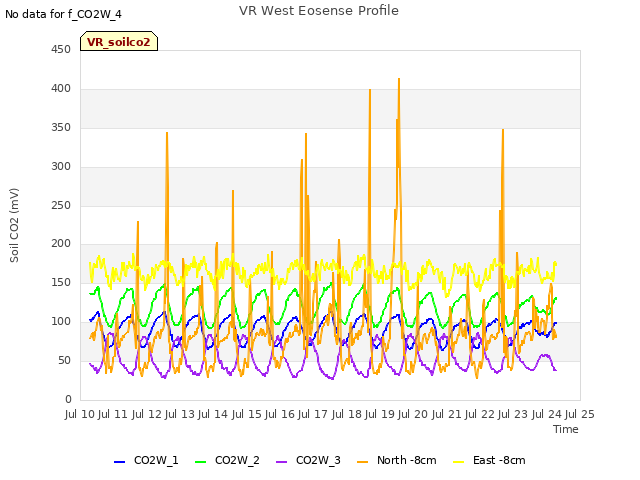Image resolution: width=640 pixels, height=480 pixels.
Task: Click the Jul 10 x-axis tick label
Action: 80,415
